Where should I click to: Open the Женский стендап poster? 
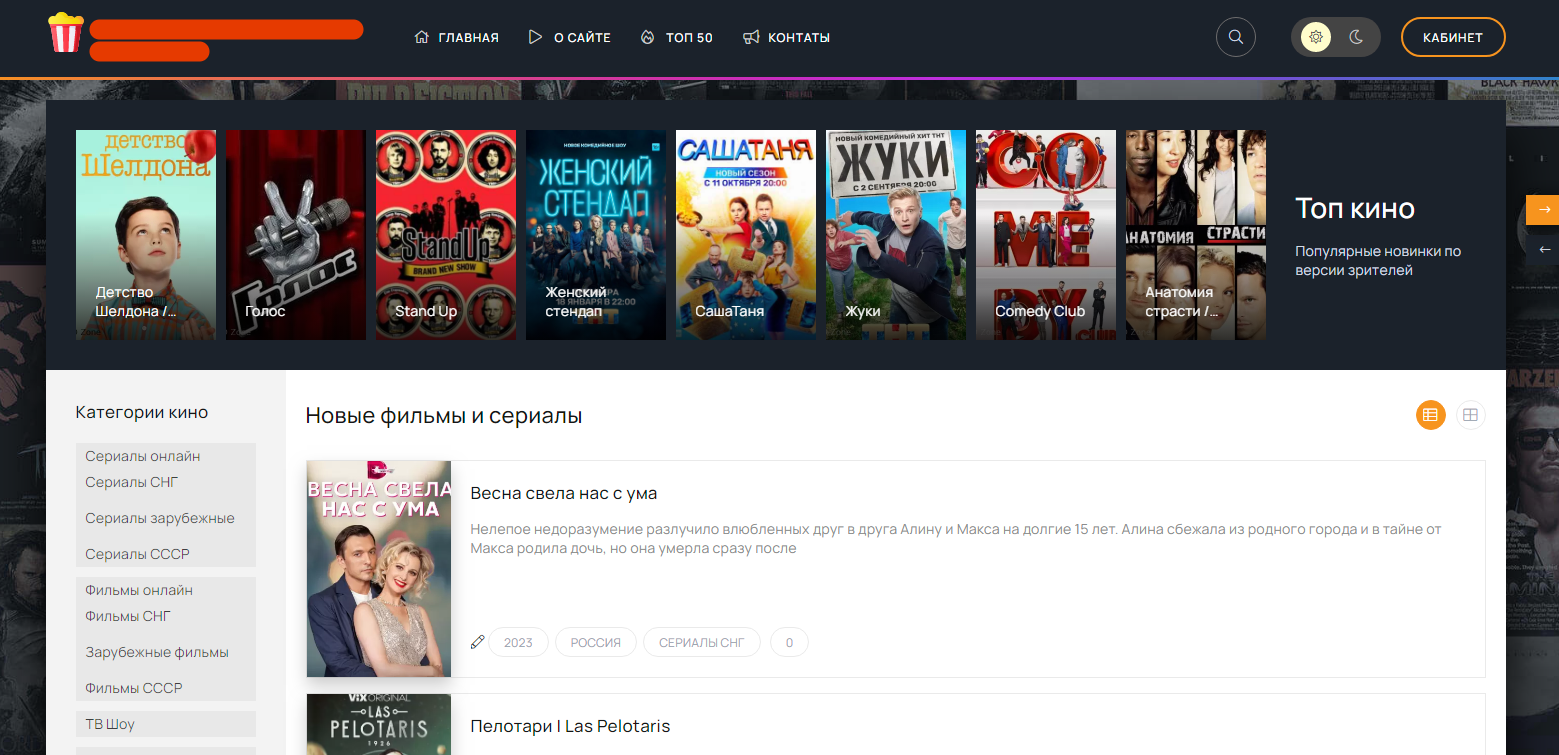(x=596, y=235)
